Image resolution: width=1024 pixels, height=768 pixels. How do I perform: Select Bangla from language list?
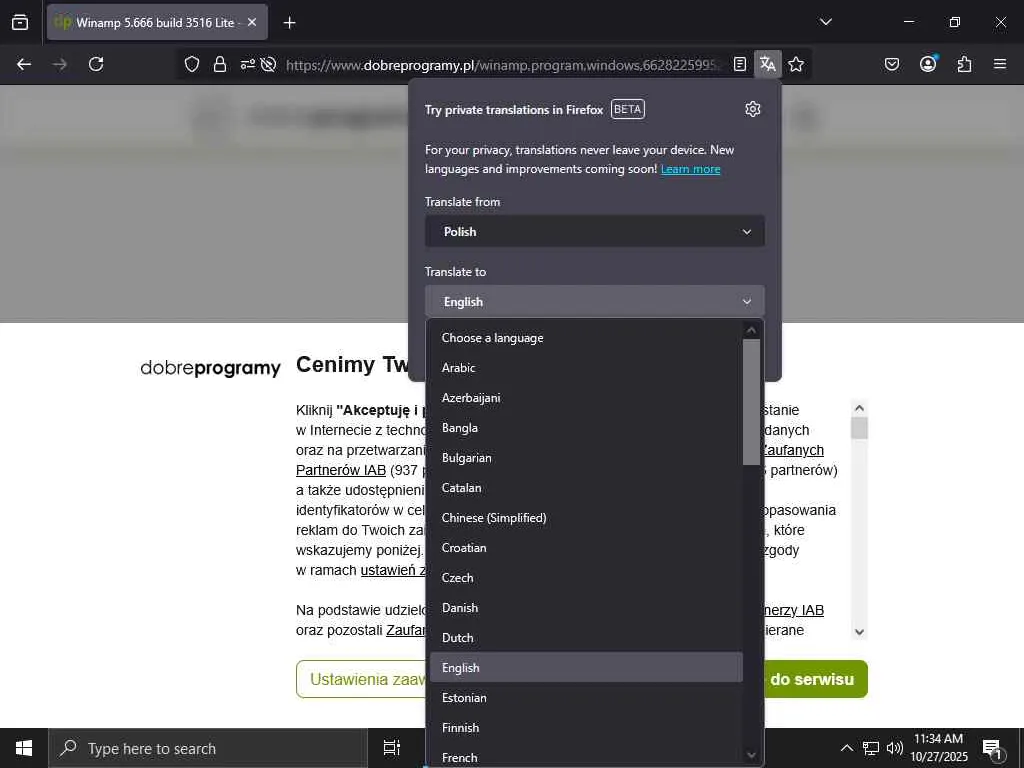586,428
